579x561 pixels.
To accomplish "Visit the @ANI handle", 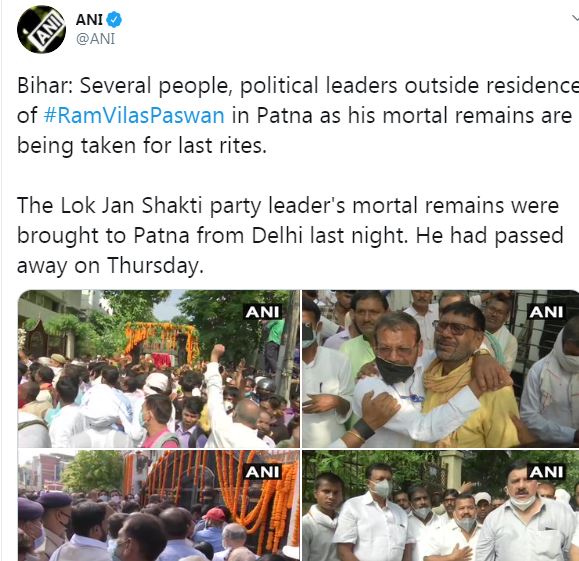I will (x=96, y=39).
